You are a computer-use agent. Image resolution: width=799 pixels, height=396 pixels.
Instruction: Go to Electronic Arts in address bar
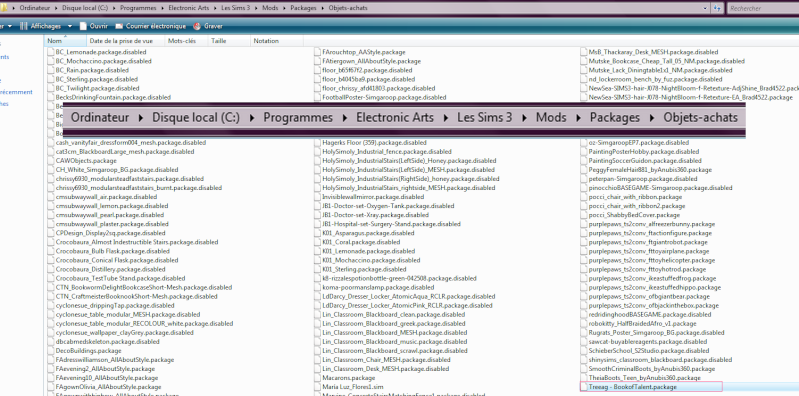click(x=188, y=9)
